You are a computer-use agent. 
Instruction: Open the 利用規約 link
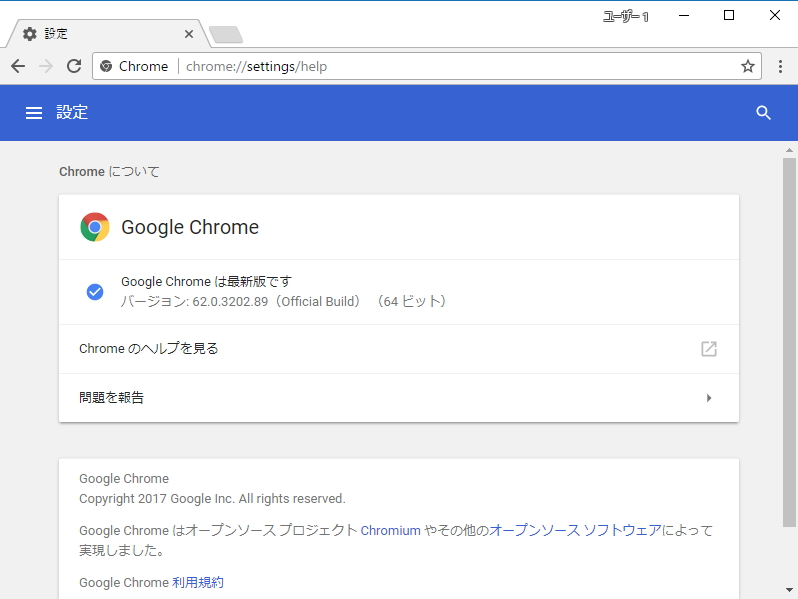pyautogui.click(x=197, y=582)
